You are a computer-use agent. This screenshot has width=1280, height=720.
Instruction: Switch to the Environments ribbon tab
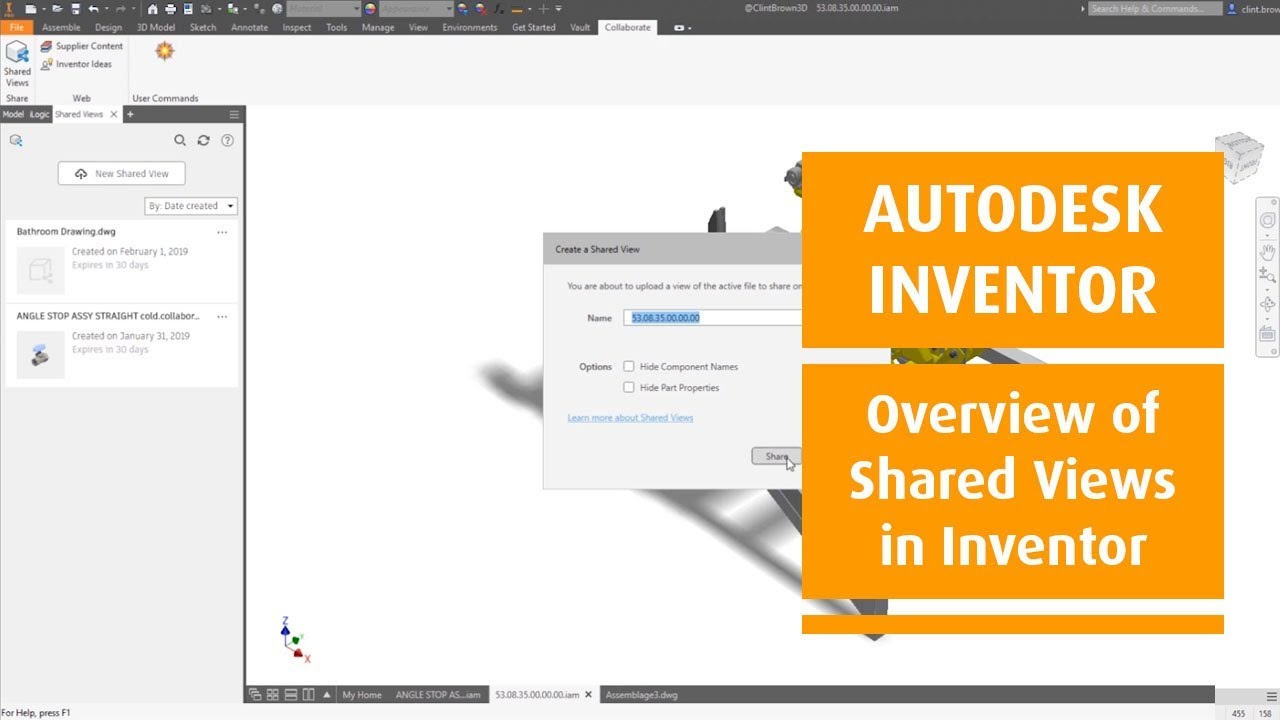470,27
